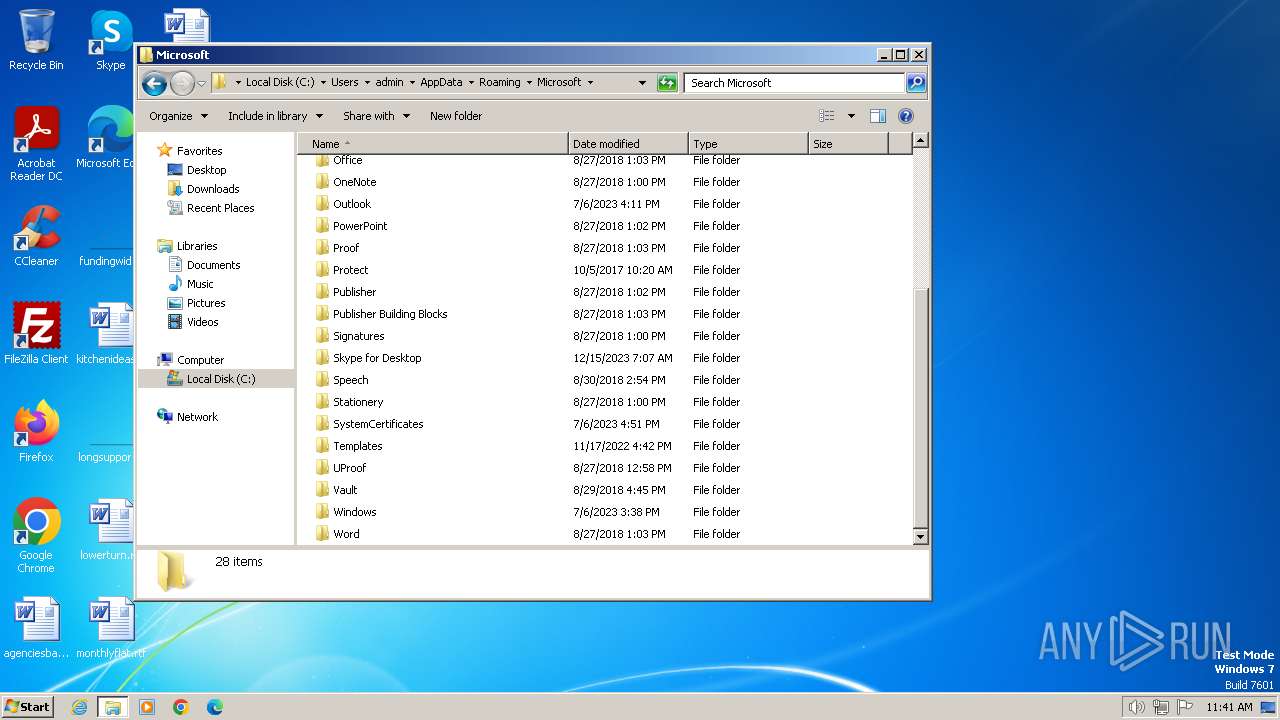
Task: Select the Videos library
Action: click(x=202, y=322)
